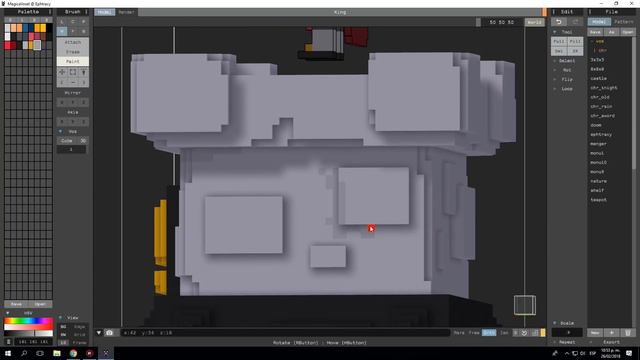Select the L line brush mode

(x=62, y=22)
